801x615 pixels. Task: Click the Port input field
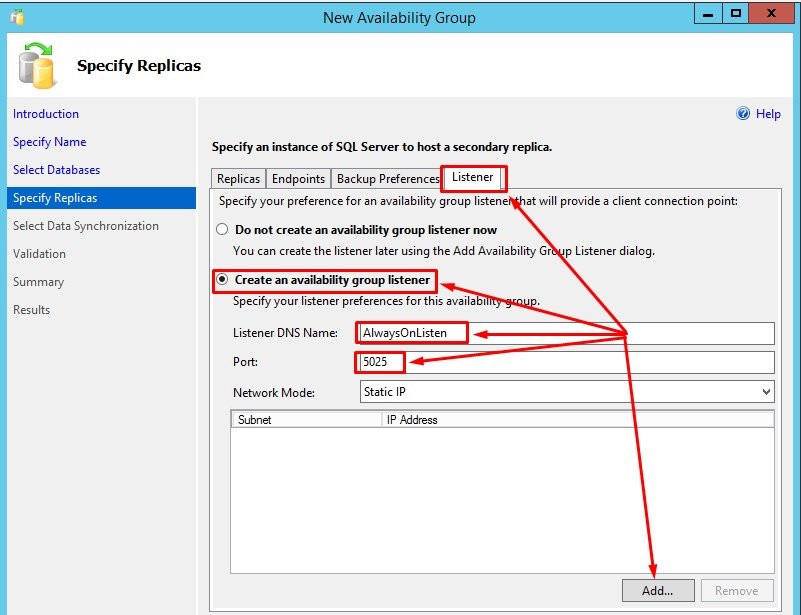point(566,361)
